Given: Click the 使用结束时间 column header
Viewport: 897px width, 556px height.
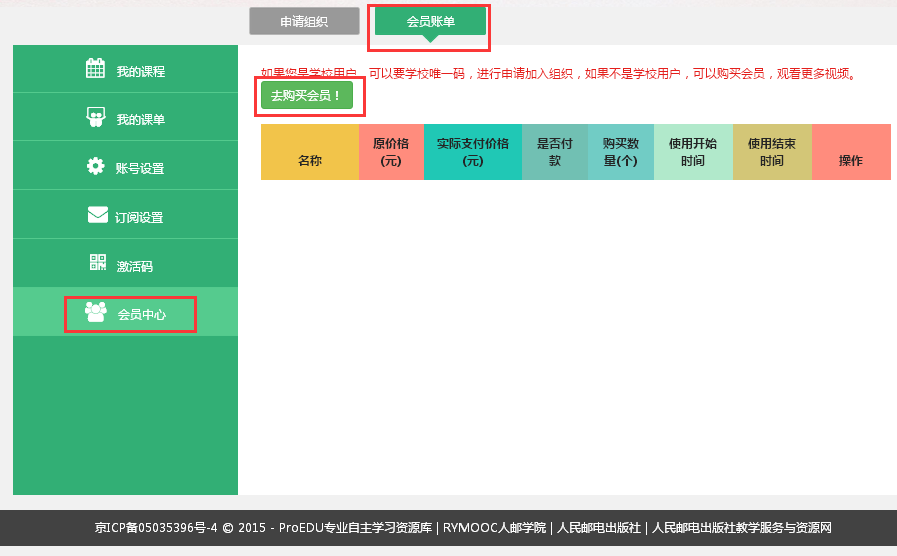Looking at the screenshot, I should coord(772,152).
